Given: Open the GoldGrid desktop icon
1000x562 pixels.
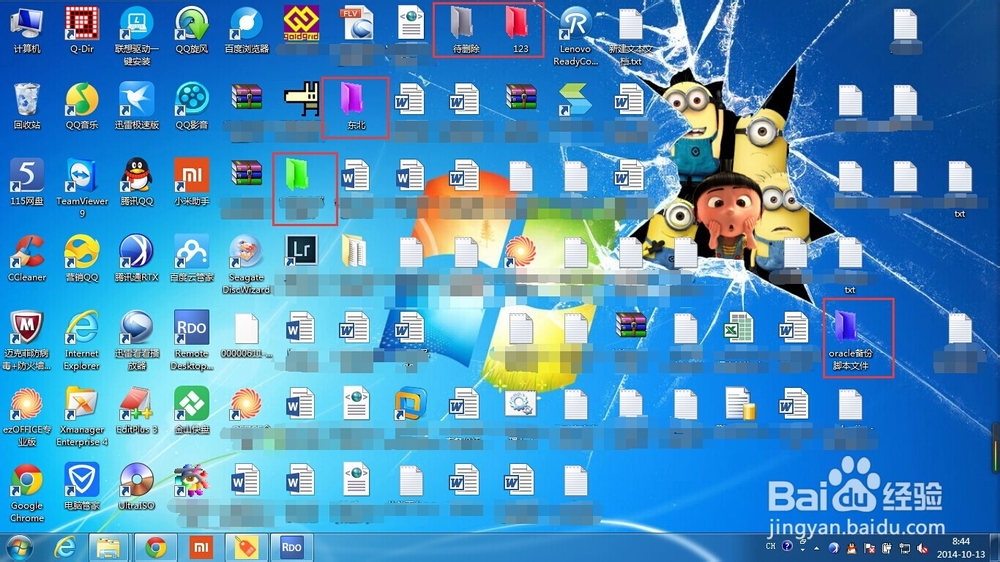Looking at the screenshot, I should click(x=301, y=24).
